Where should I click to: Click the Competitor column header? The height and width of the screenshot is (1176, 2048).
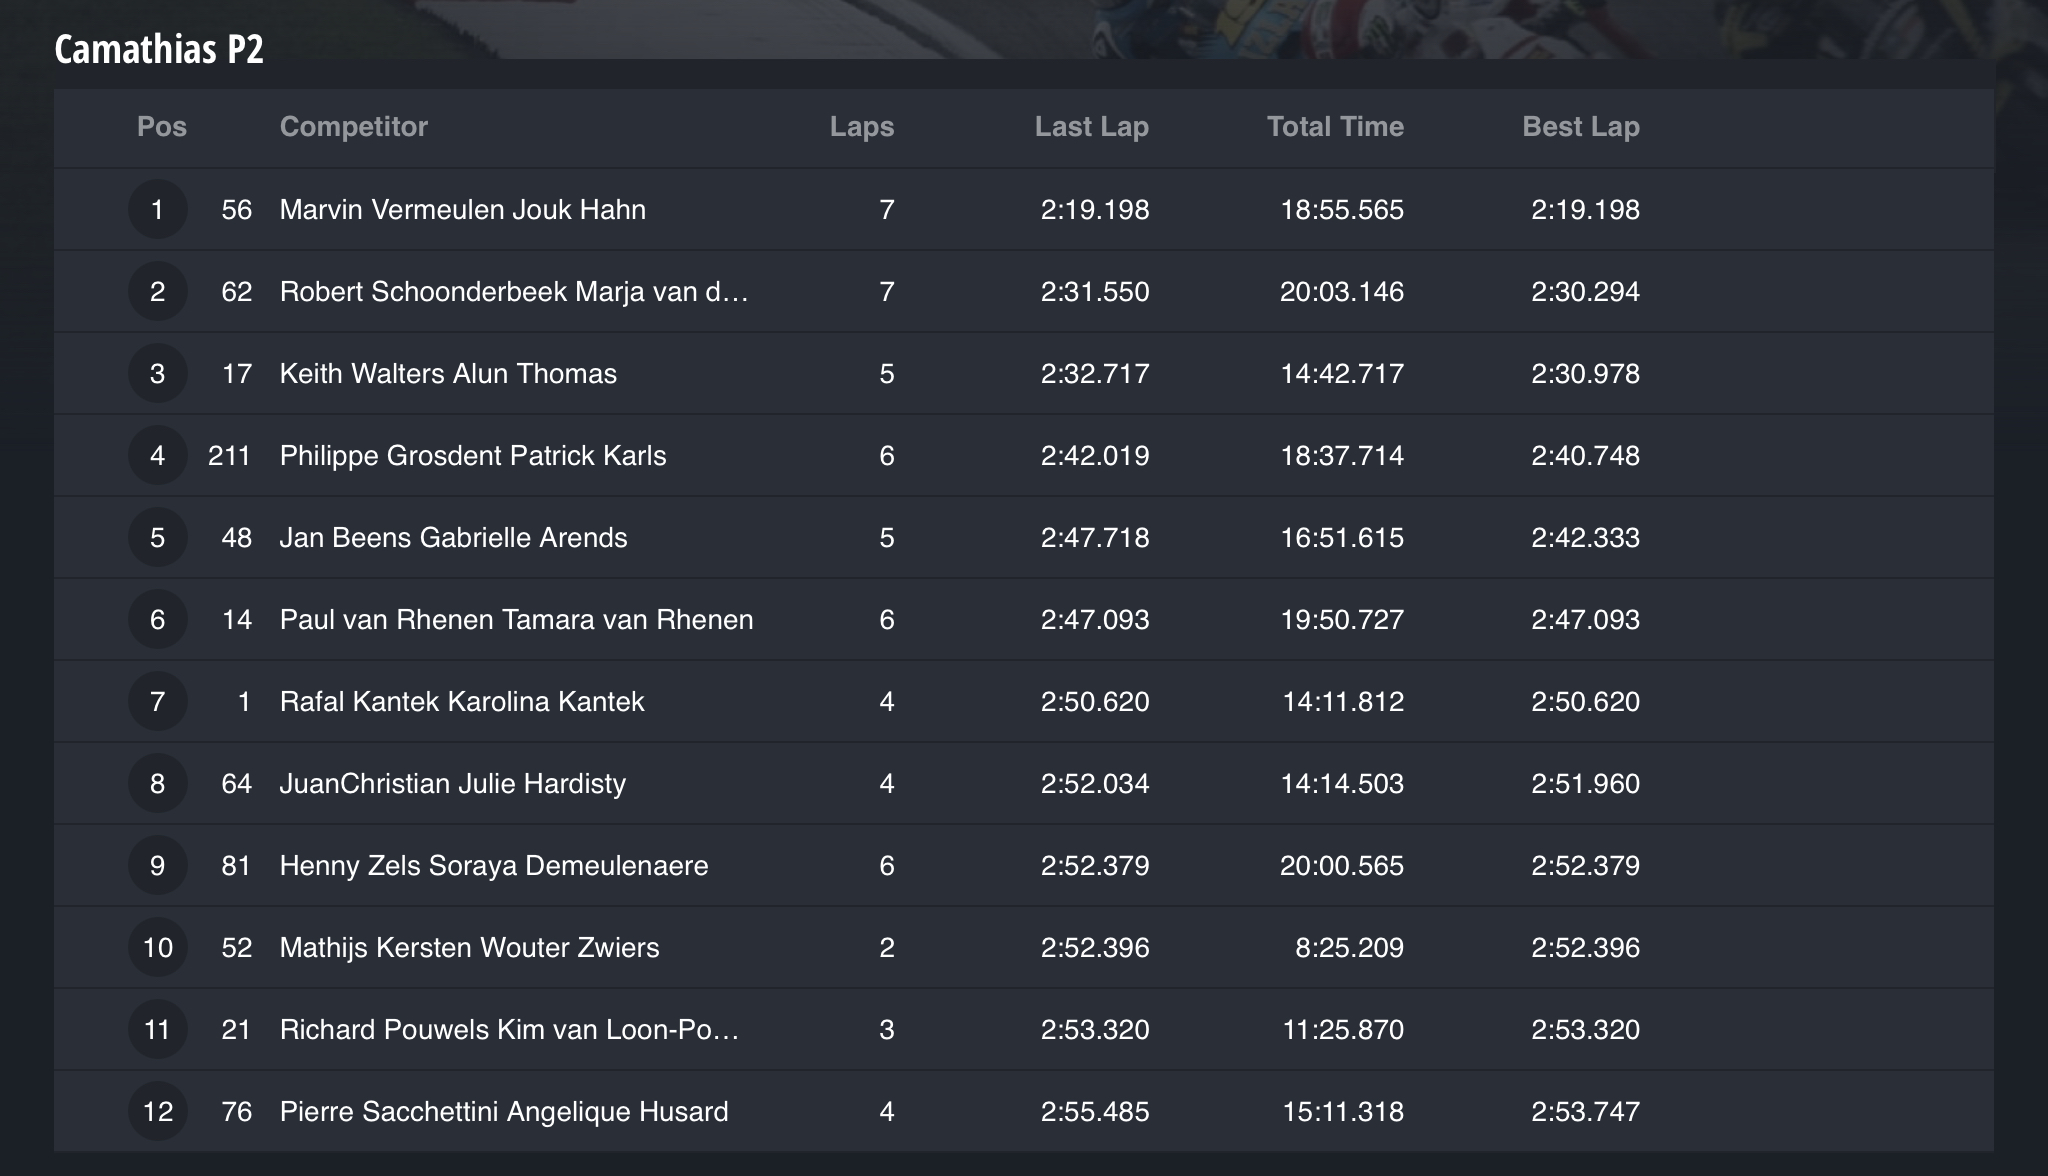(353, 127)
